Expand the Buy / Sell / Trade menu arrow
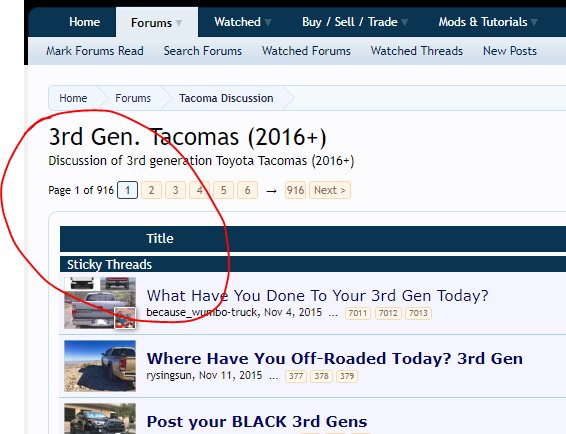 tap(405, 23)
